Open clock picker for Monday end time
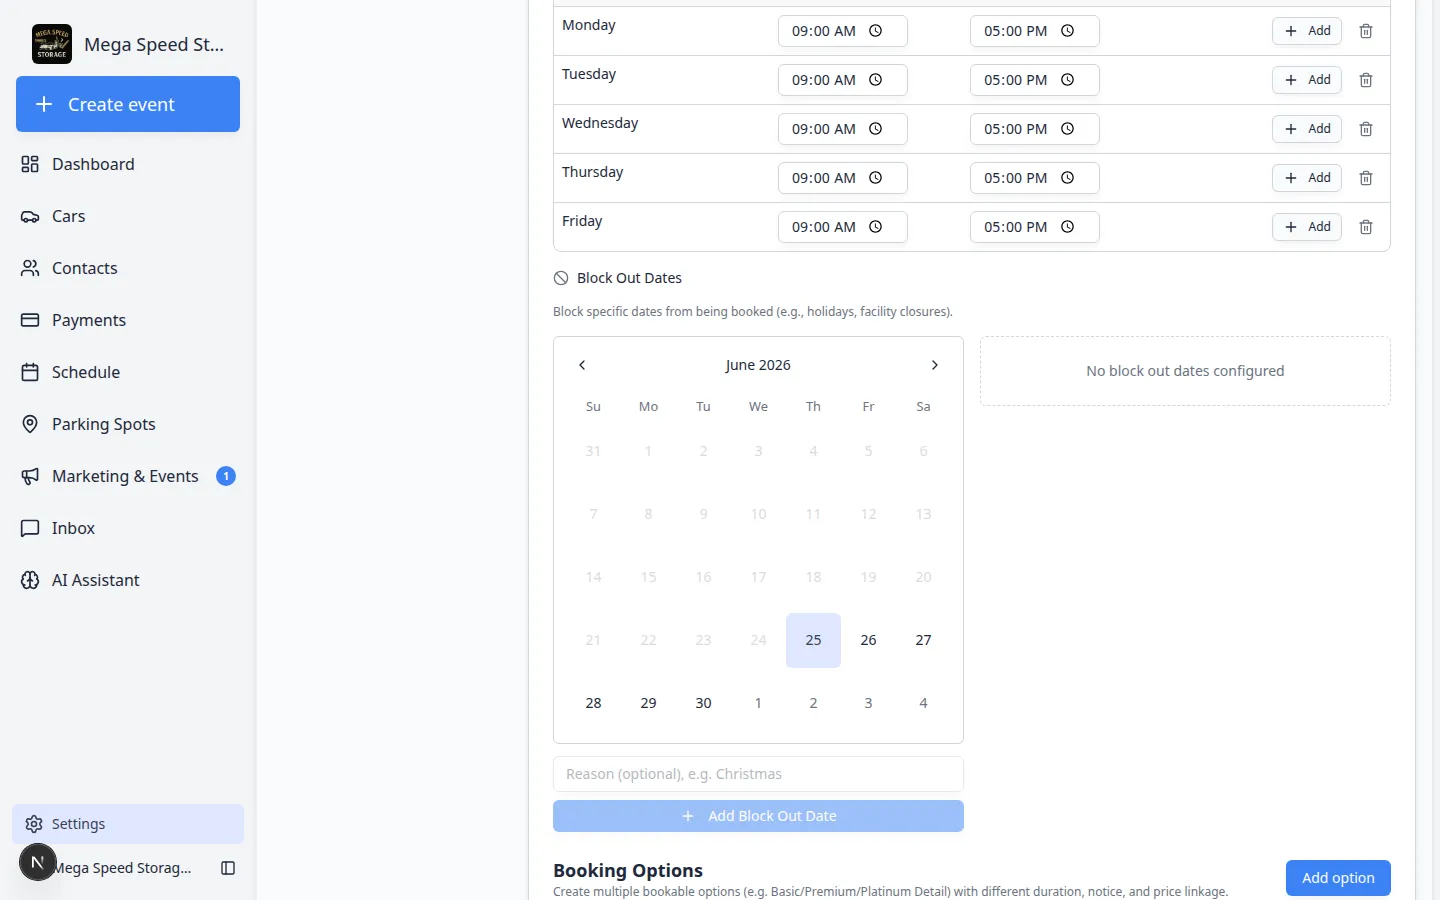This screenshot has width=1440, height=900. (1067, 31)
